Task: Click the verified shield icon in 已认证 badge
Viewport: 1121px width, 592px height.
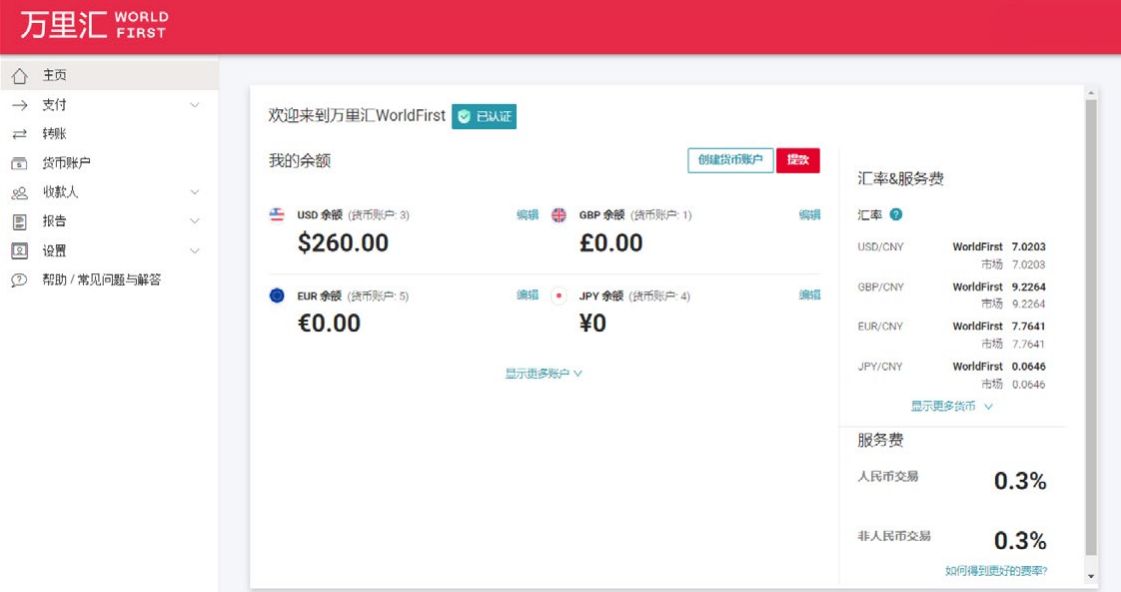Action: [x=464, y=117]
